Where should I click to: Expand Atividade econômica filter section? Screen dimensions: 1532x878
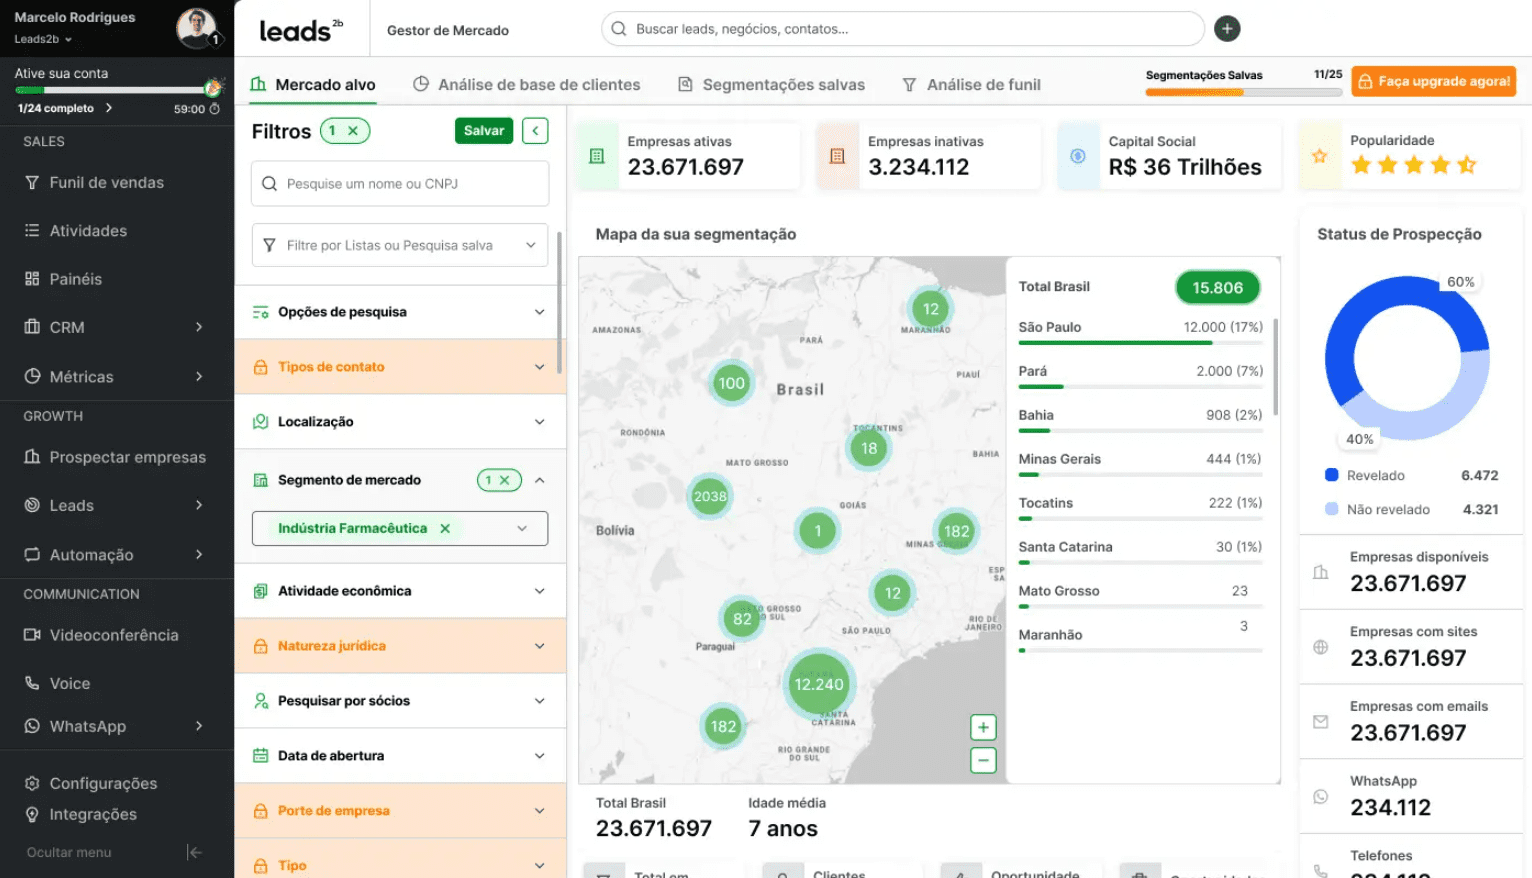(x=540, y=591)
